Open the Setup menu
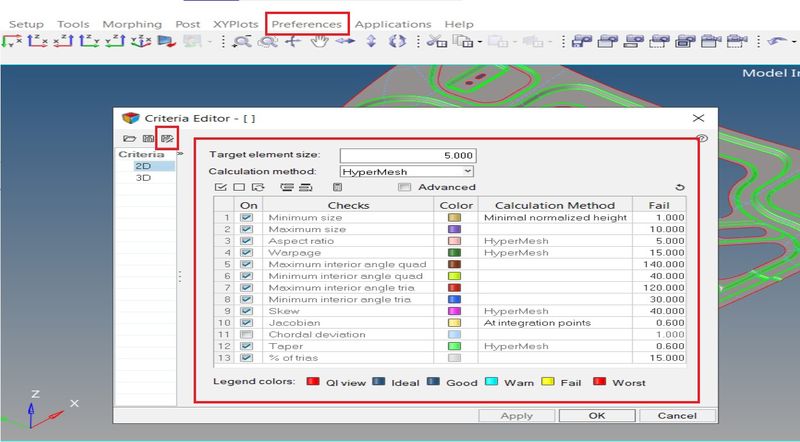The image size is (800, 442). (27, 24)
